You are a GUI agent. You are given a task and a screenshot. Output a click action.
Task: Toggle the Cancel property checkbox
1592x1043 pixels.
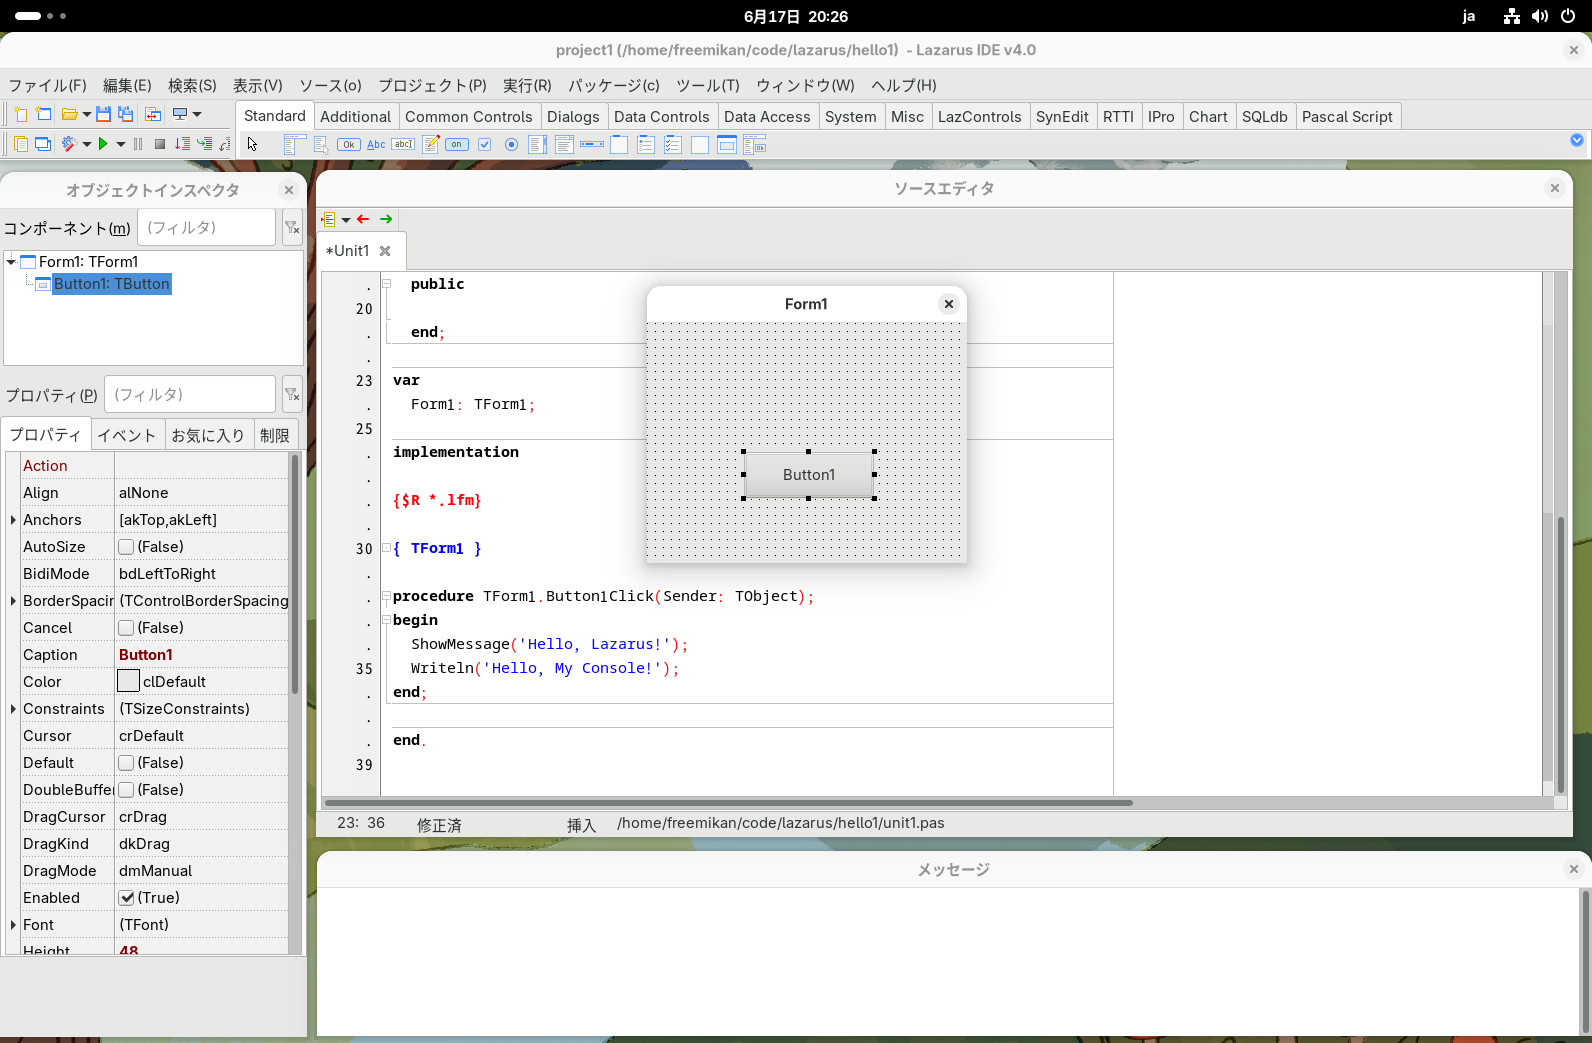click(127, 628)
